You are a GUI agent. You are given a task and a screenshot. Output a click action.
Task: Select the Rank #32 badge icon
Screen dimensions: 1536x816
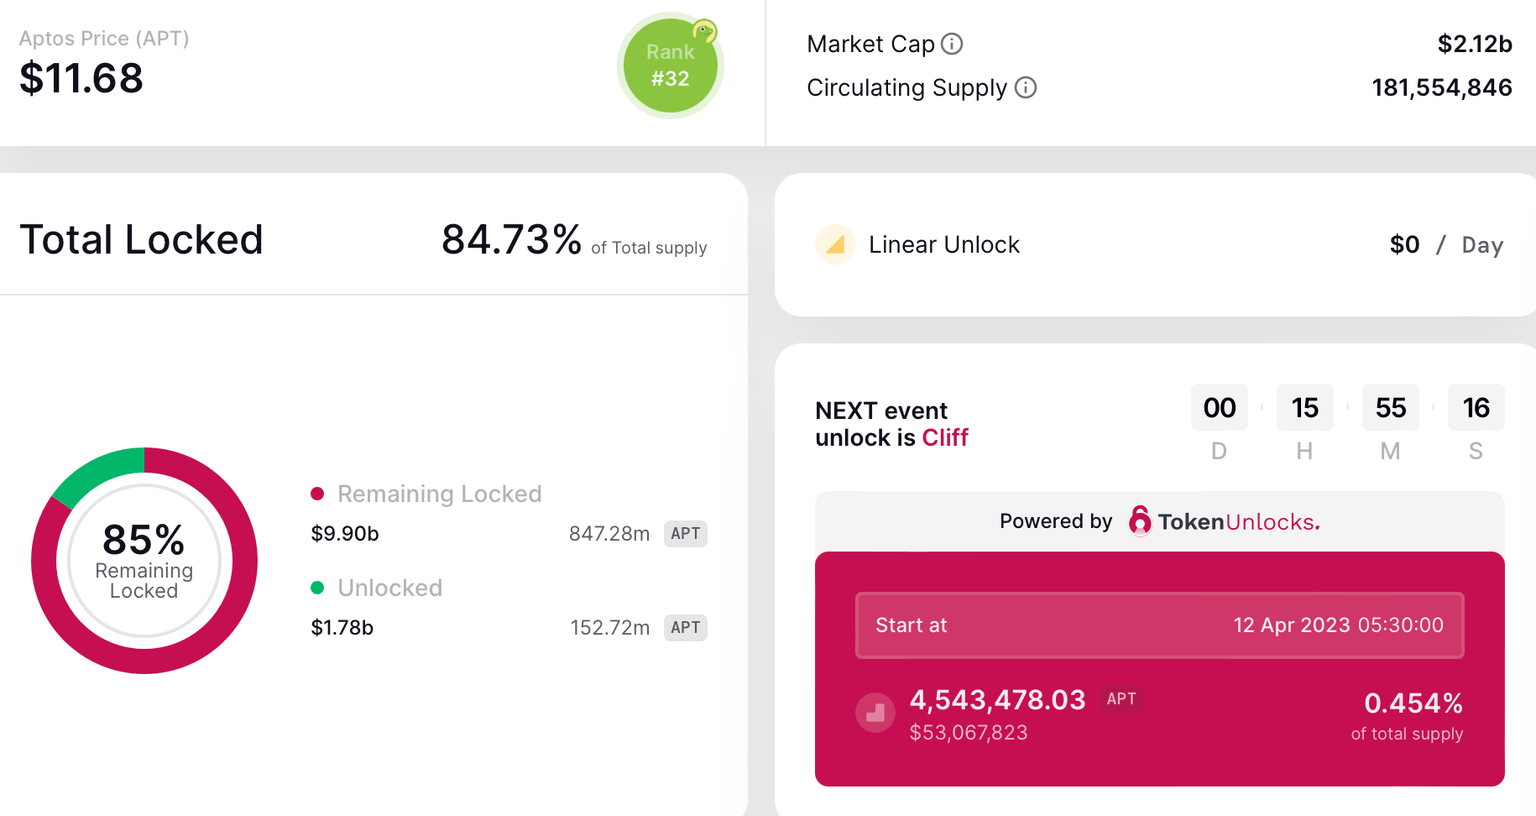670,66
